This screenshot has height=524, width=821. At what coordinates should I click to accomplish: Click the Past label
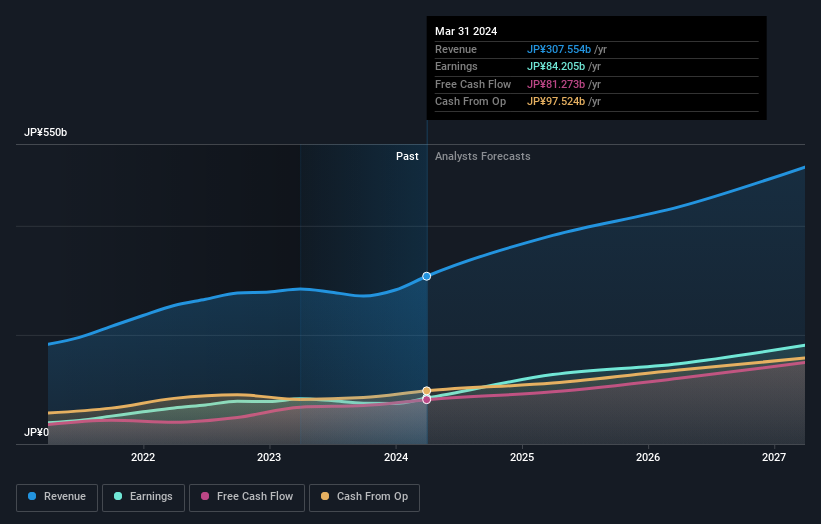[407, 157]
